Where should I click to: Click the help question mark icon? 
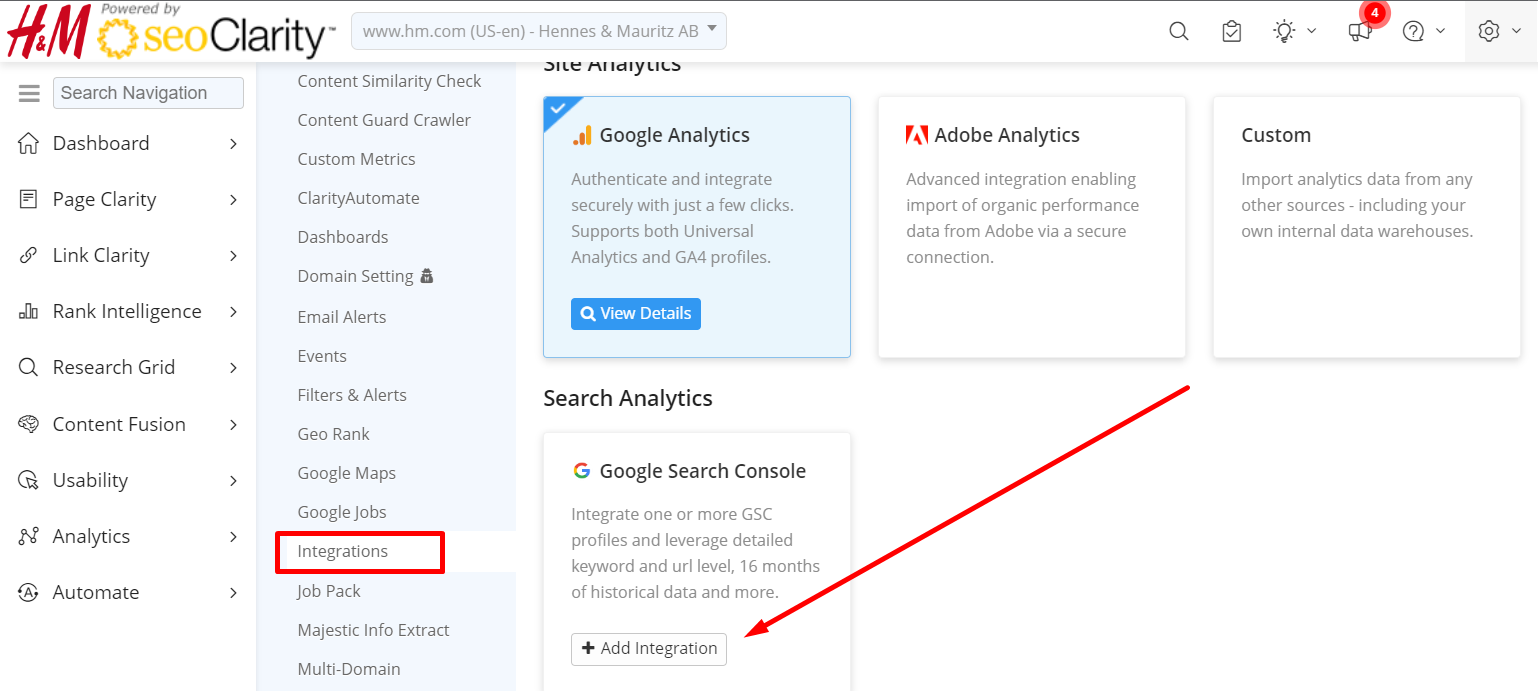[x=1413, y=31]
